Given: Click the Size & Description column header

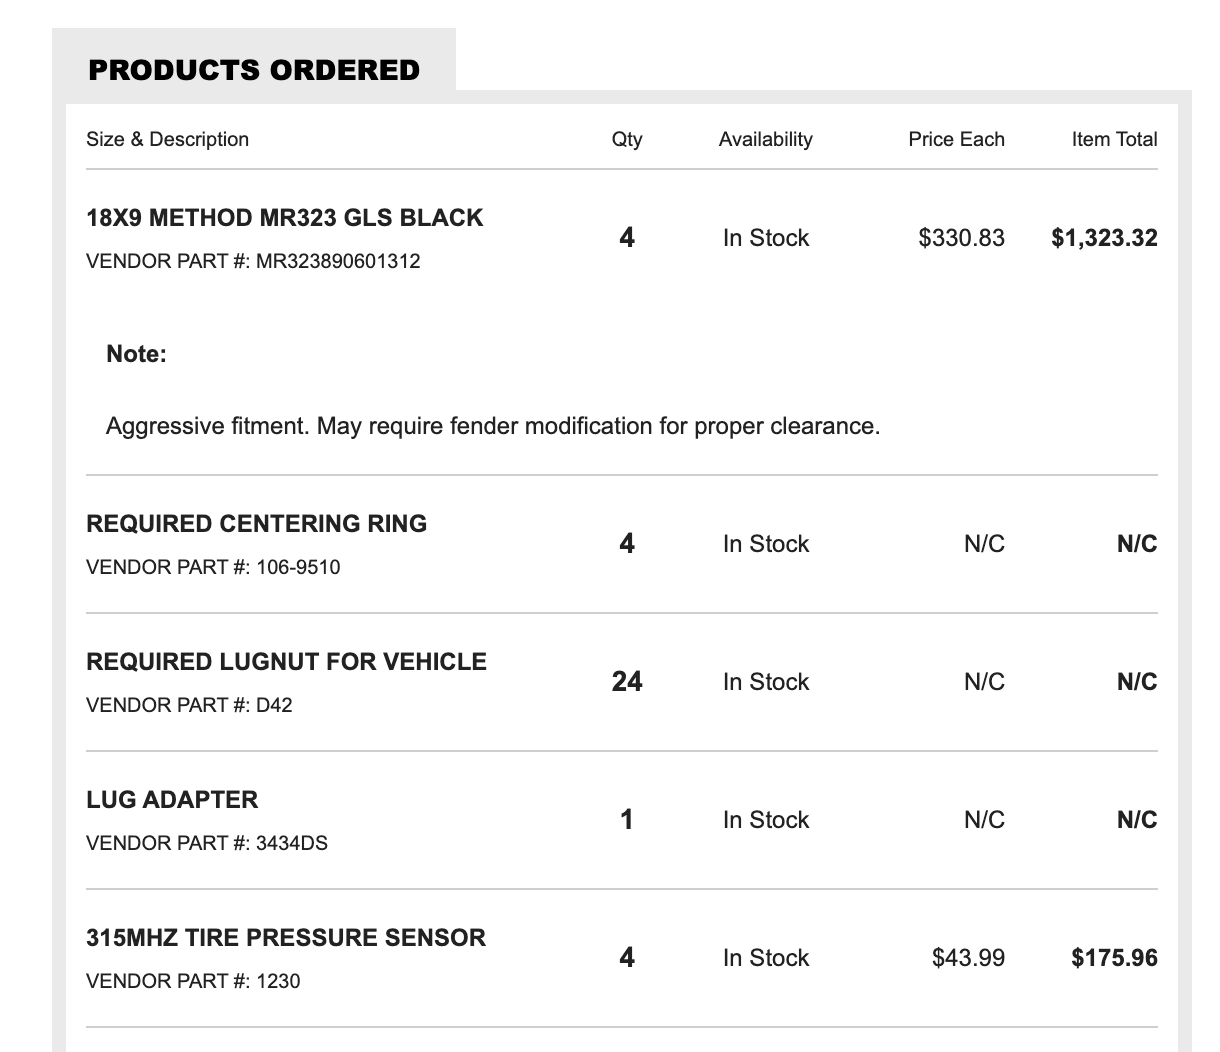Looking at the screenshot, I should click(167, 139).
